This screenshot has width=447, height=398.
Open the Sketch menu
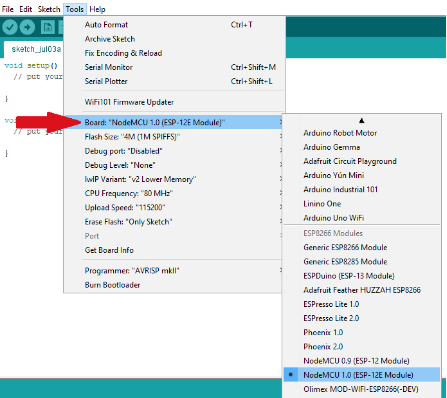(49, 9)
